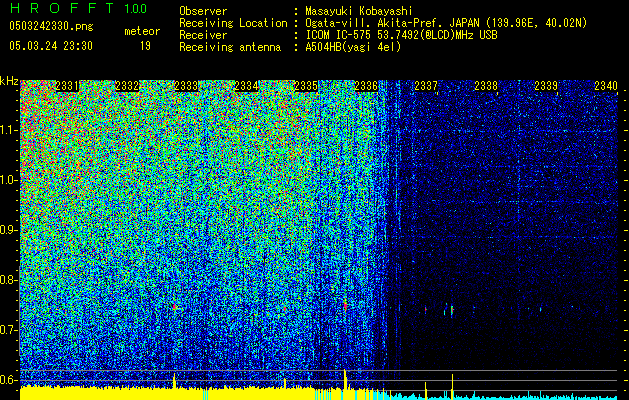Click the 2336 time marker
Viewport: 629px width, 400px height.
[x=366, y=86]
